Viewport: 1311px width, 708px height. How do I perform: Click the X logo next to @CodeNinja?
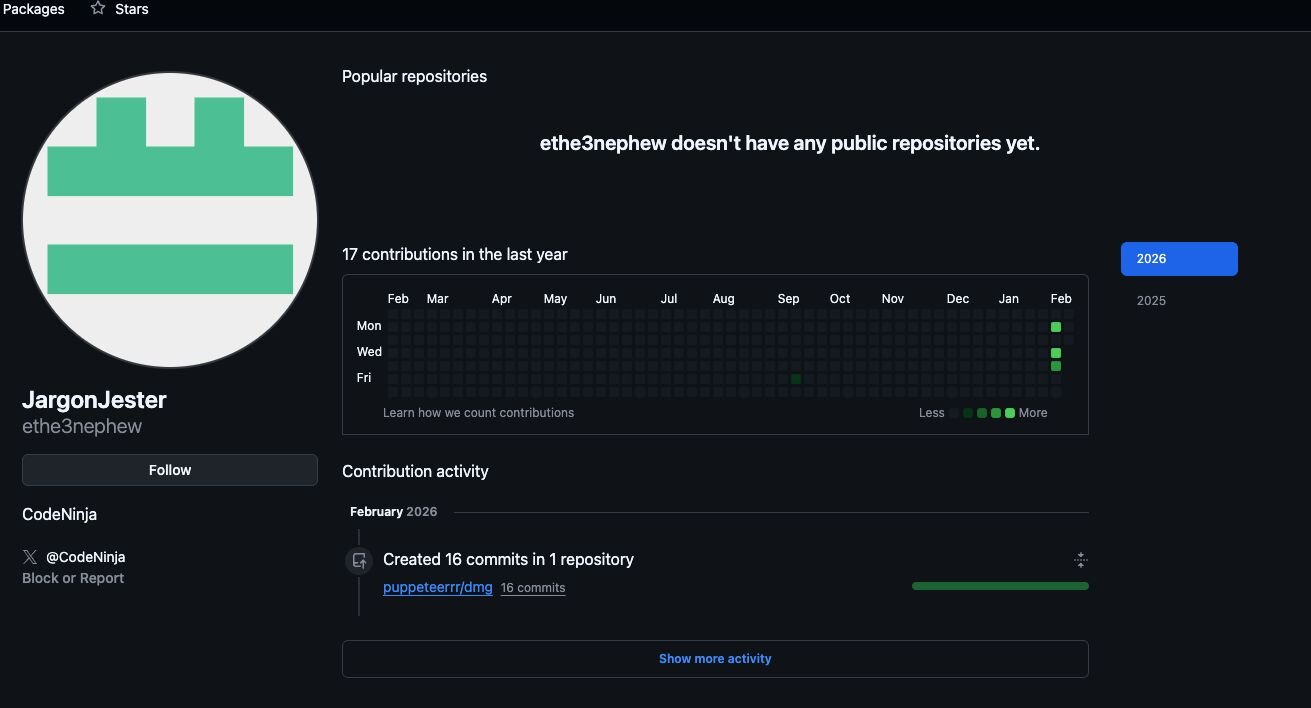[30, 557]
